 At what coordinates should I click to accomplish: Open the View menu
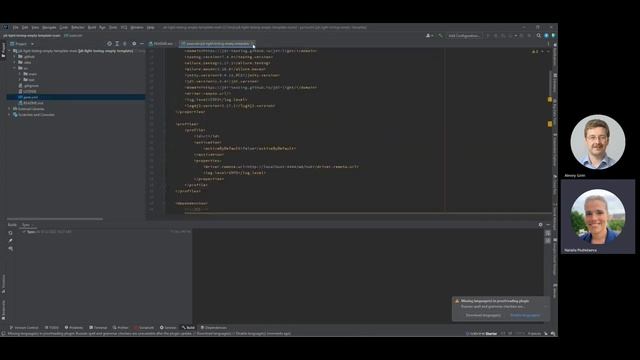[x=35, y=27]
